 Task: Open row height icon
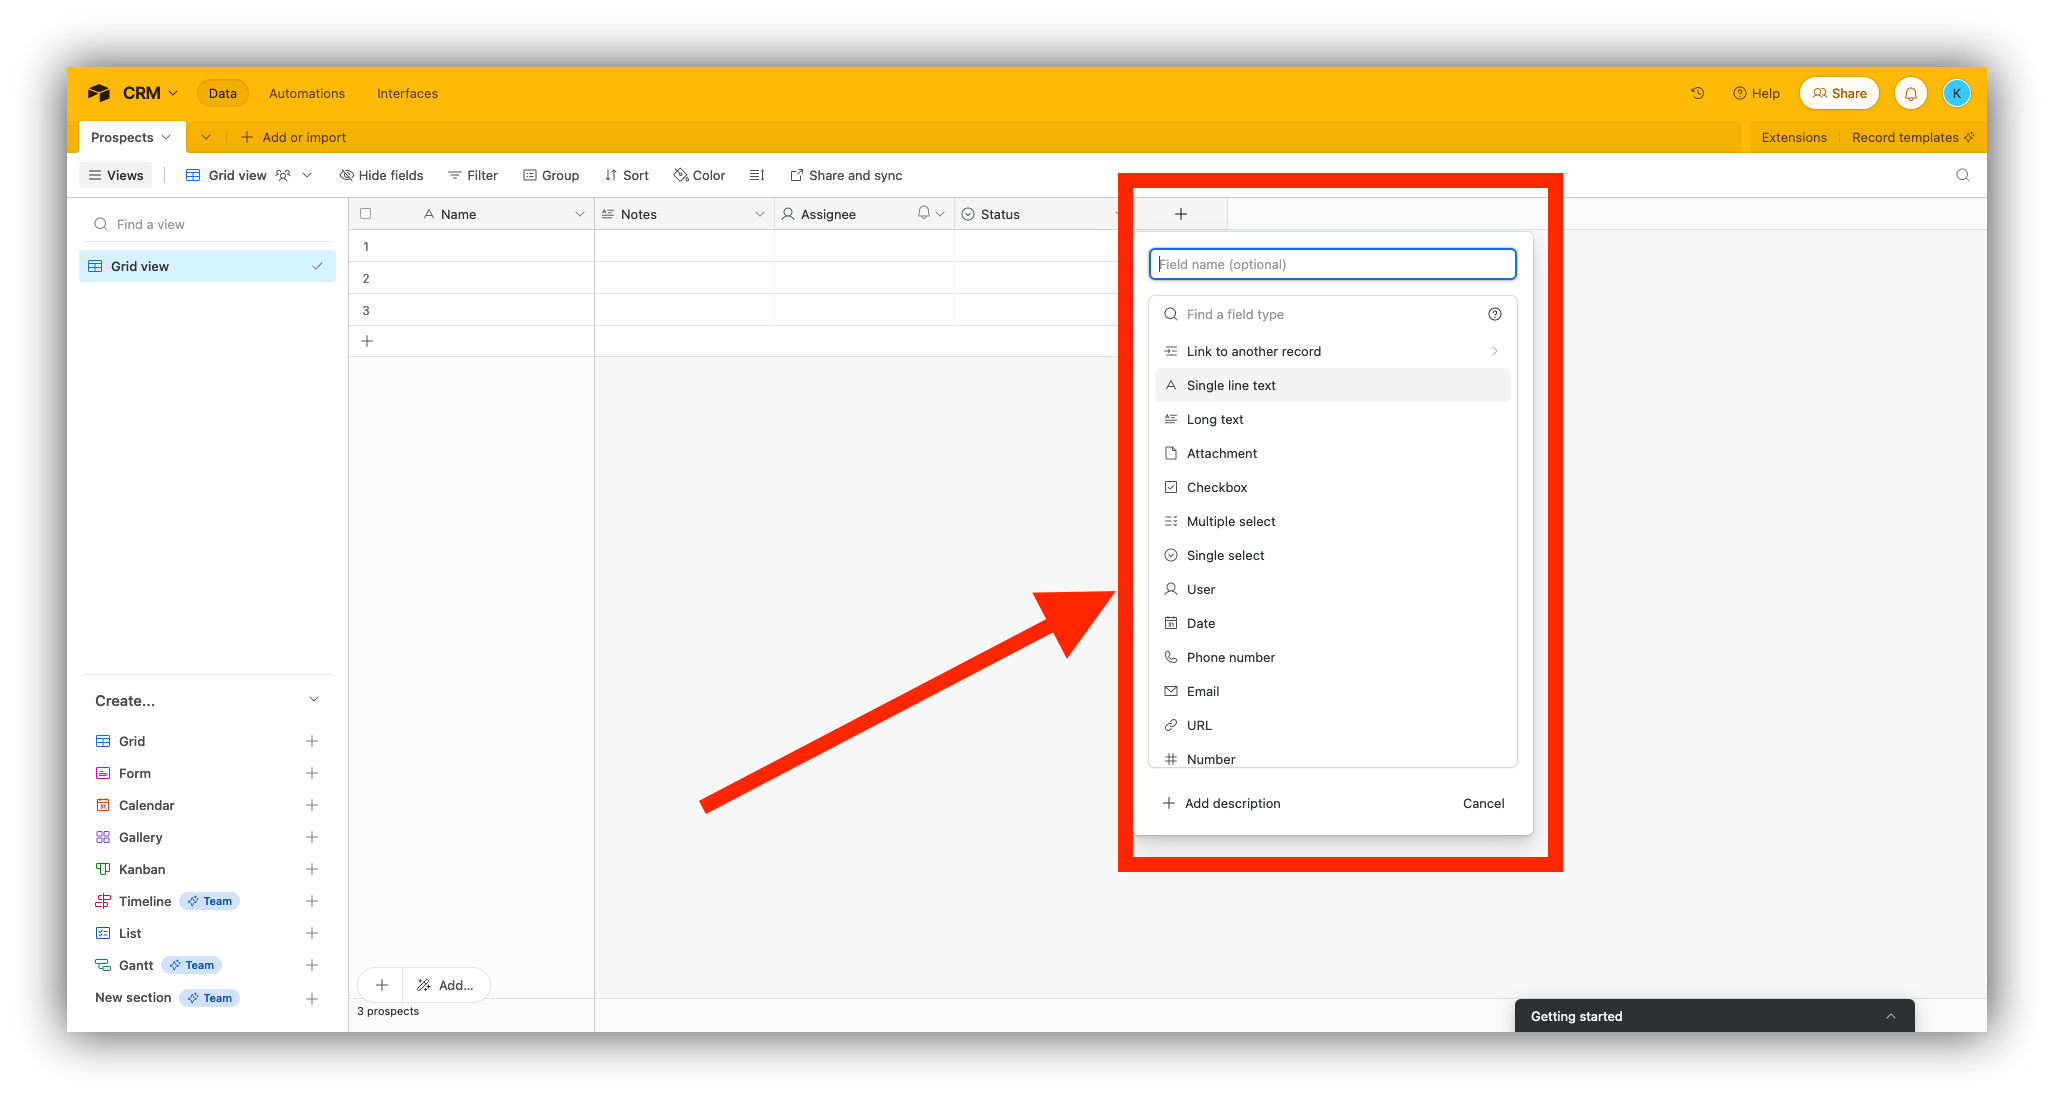point(757,175)
